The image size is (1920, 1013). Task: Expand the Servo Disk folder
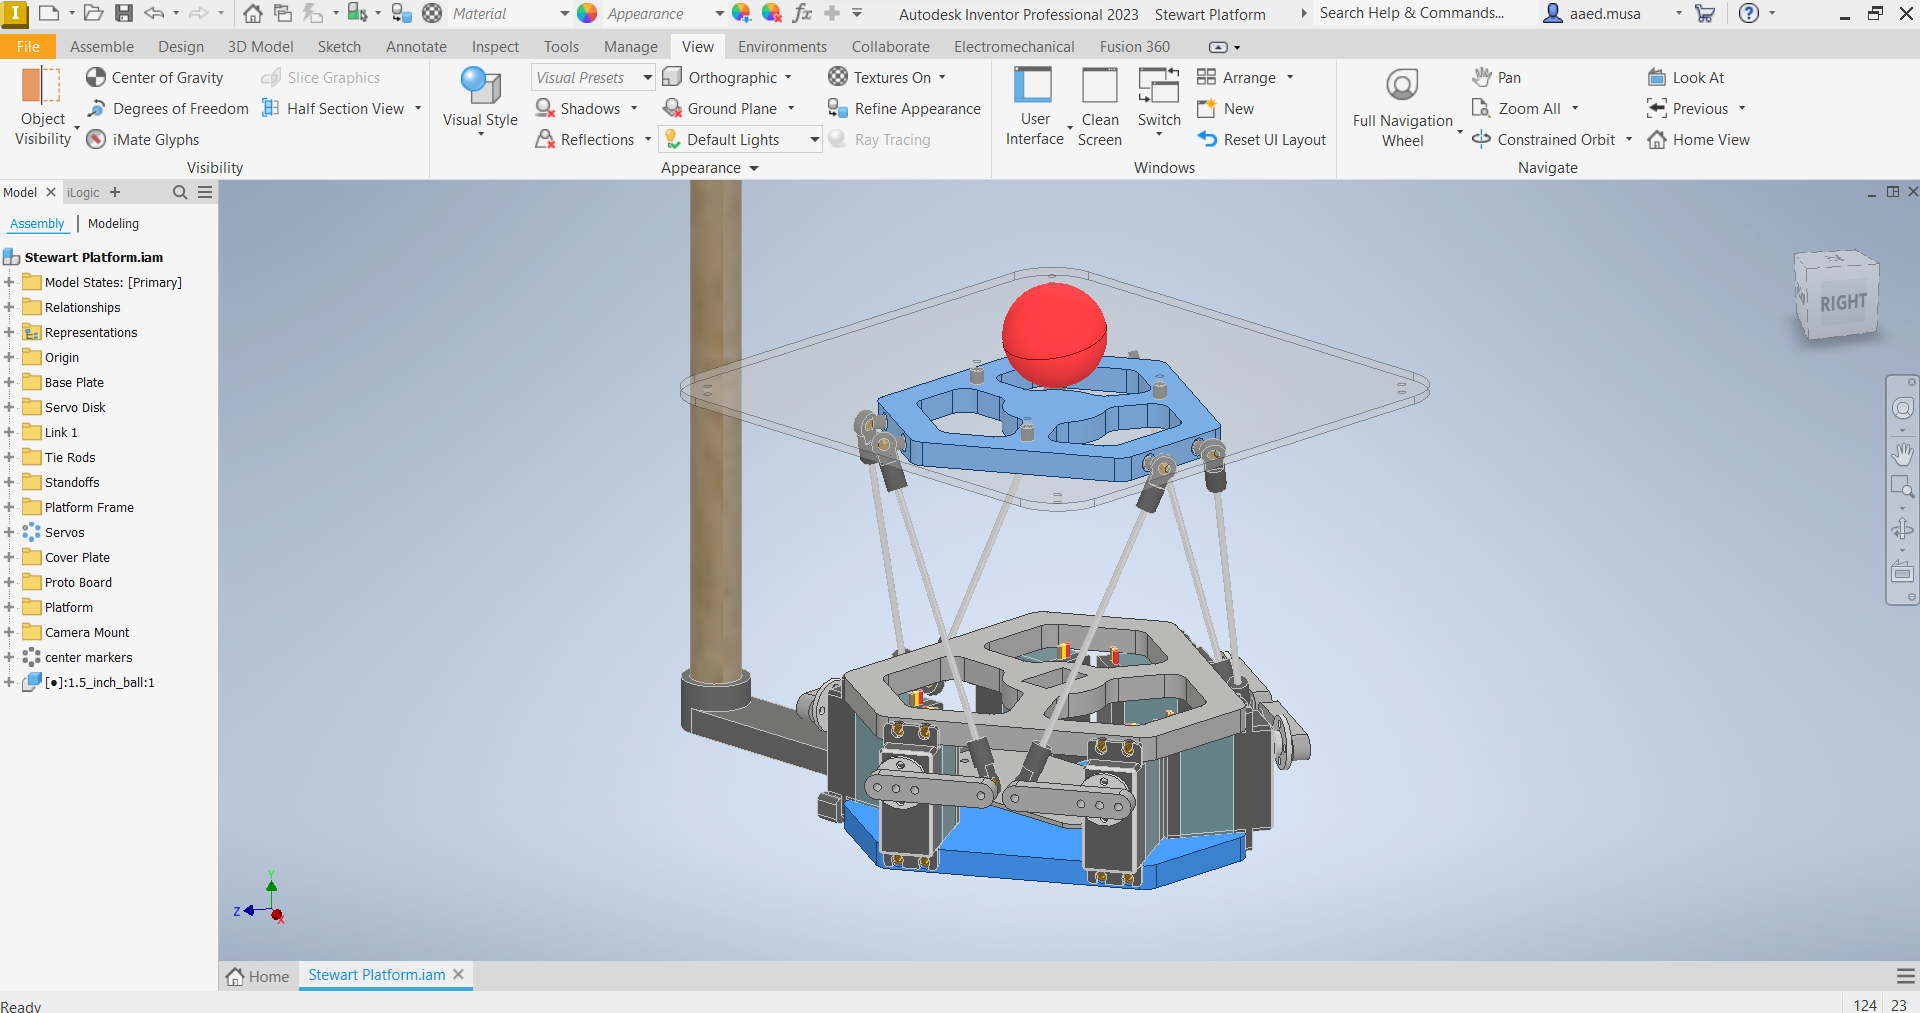pyautogui.click(x=9, y=408)
